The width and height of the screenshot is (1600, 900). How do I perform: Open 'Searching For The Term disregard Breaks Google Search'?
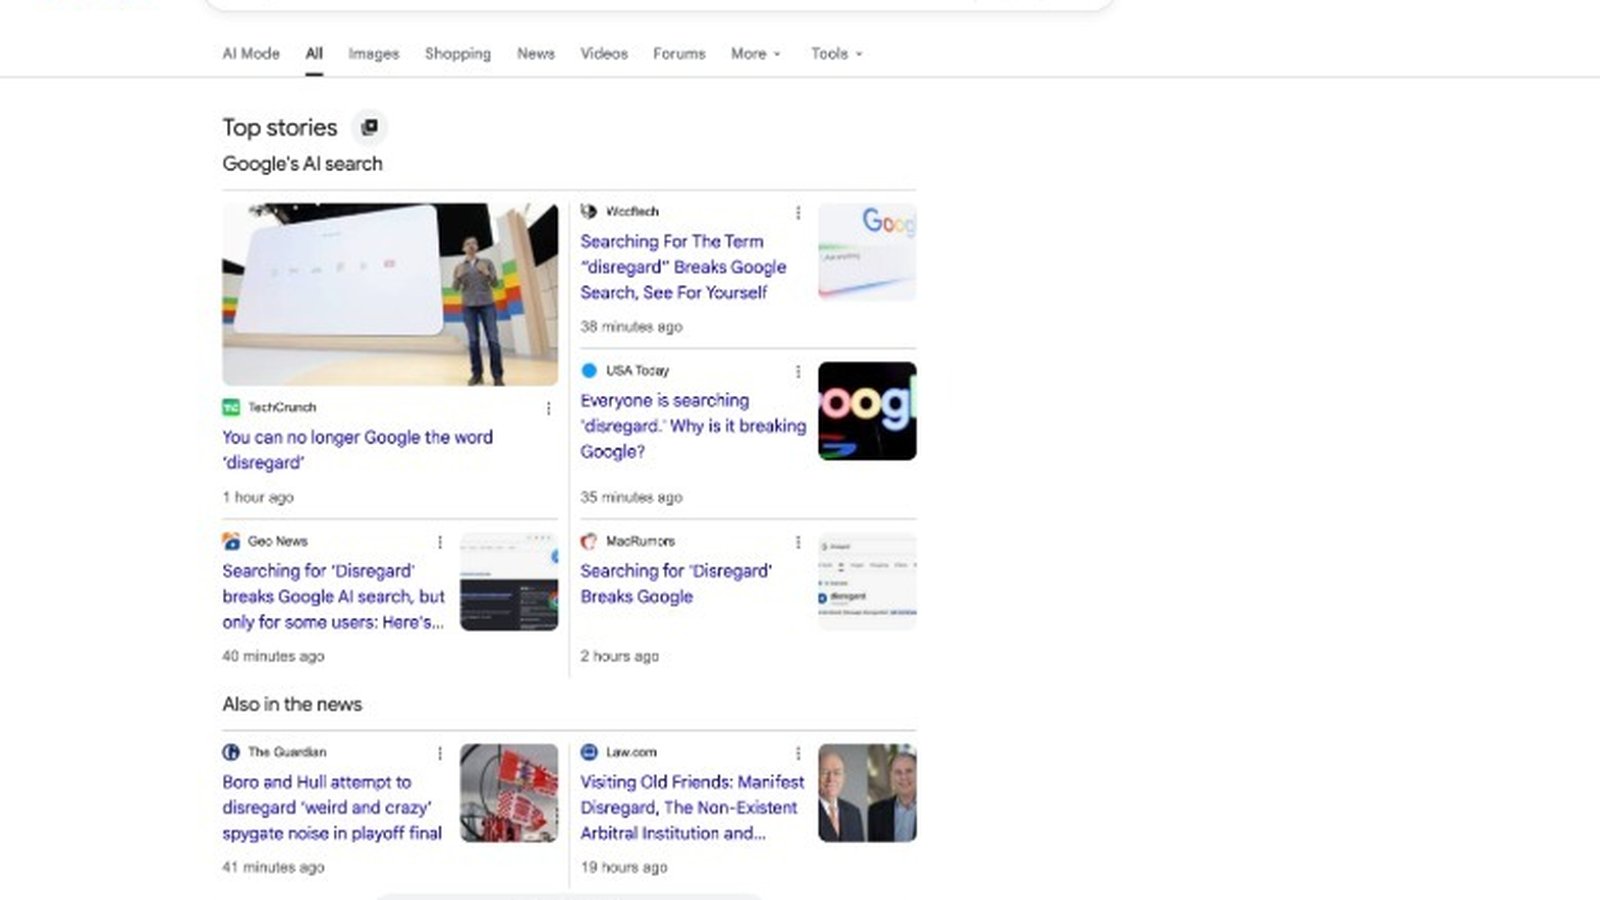683,267
